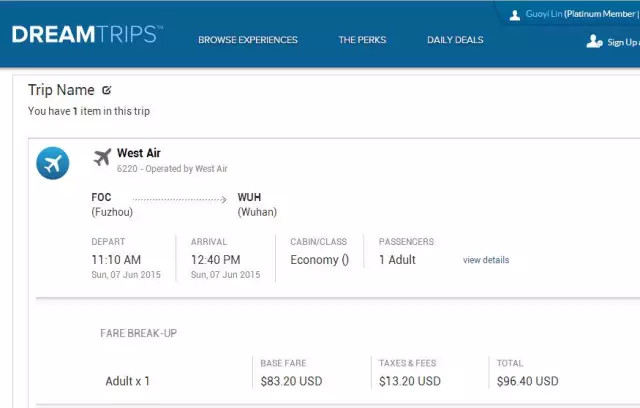Click the Guoyi Lin account name
This screenshot has width=640, height=408.
[x=543, y=15]
